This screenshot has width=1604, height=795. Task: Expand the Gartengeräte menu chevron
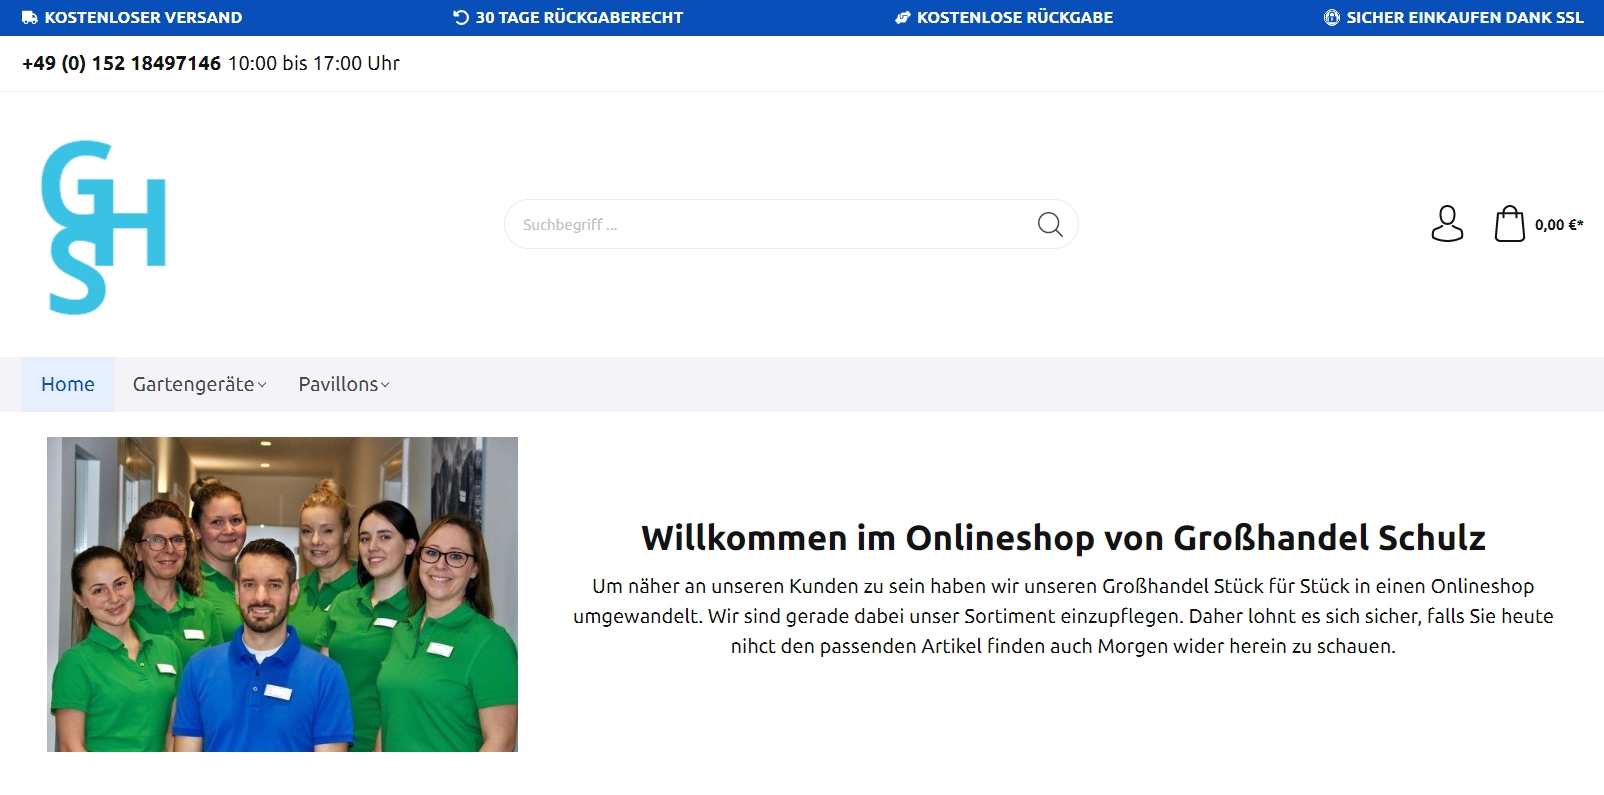(x=262, y=385)
